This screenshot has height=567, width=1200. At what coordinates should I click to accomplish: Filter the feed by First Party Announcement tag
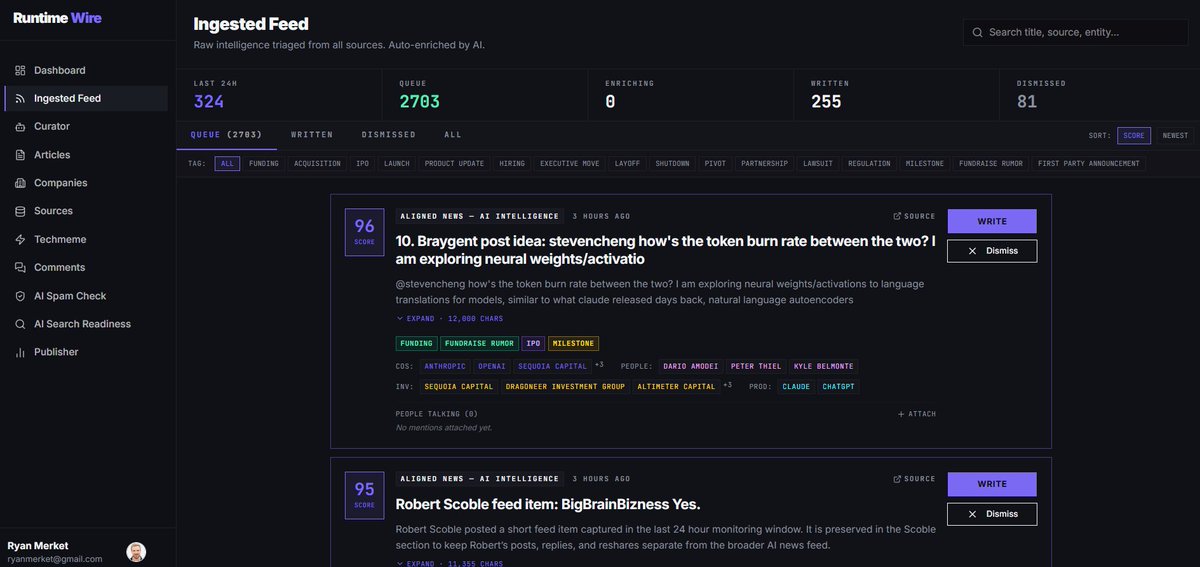coord(1090,163)
